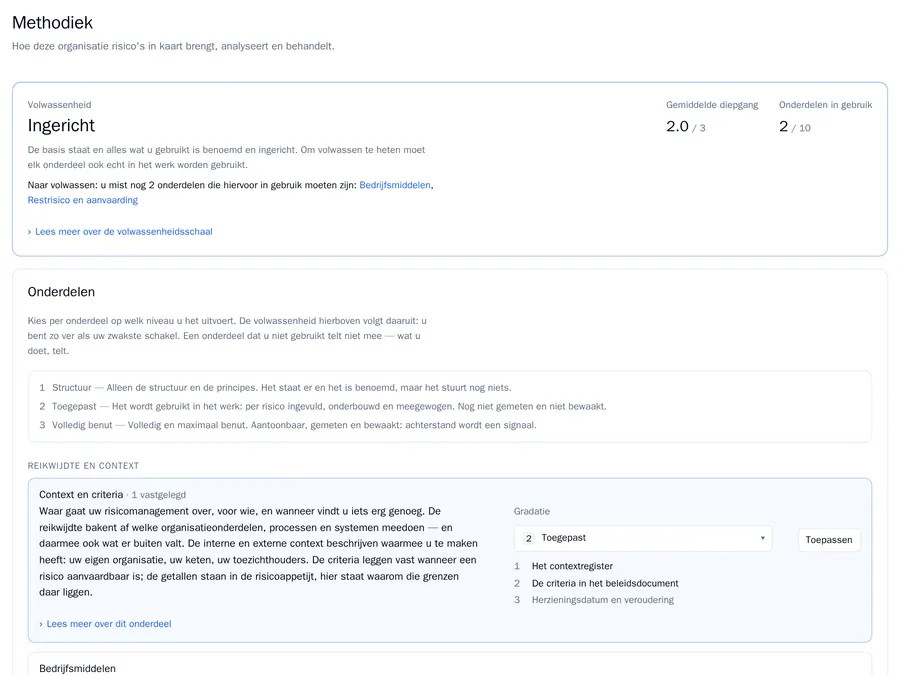
Task: Open the Gradatie dropdown showing Toegepast
Action: tap(643, 538)
